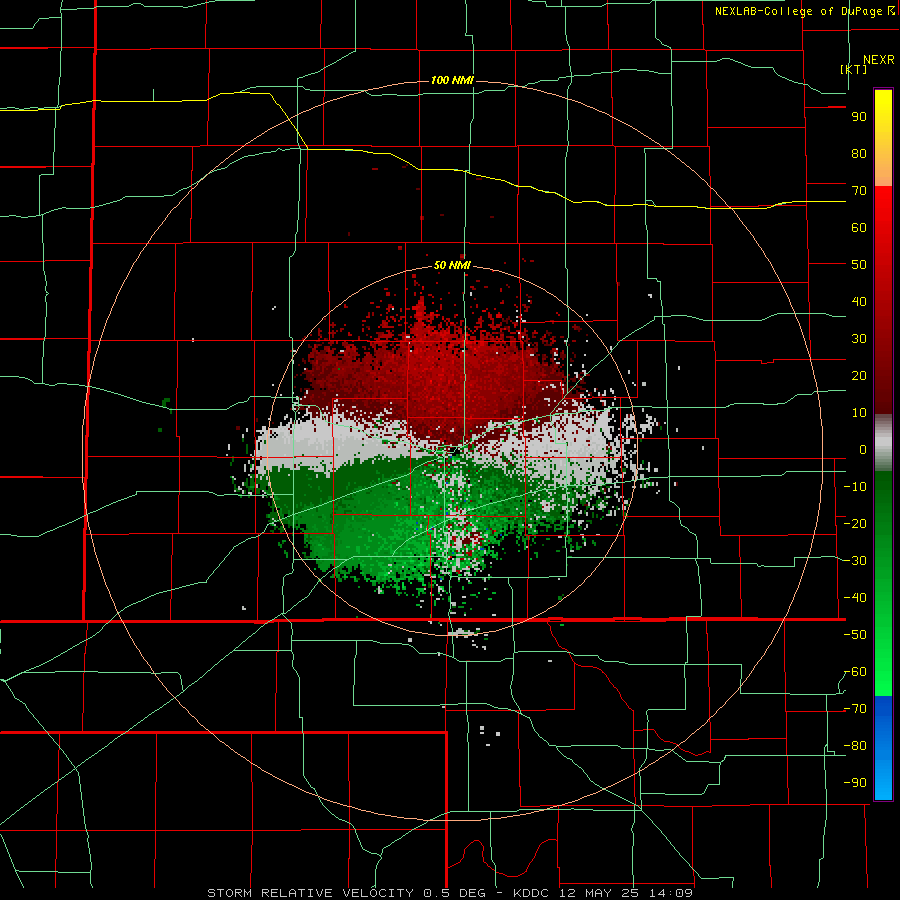The image size is (900, 900).
Task: Click the 0.5 DEG elevation text
Action: (x=454, y=893)
